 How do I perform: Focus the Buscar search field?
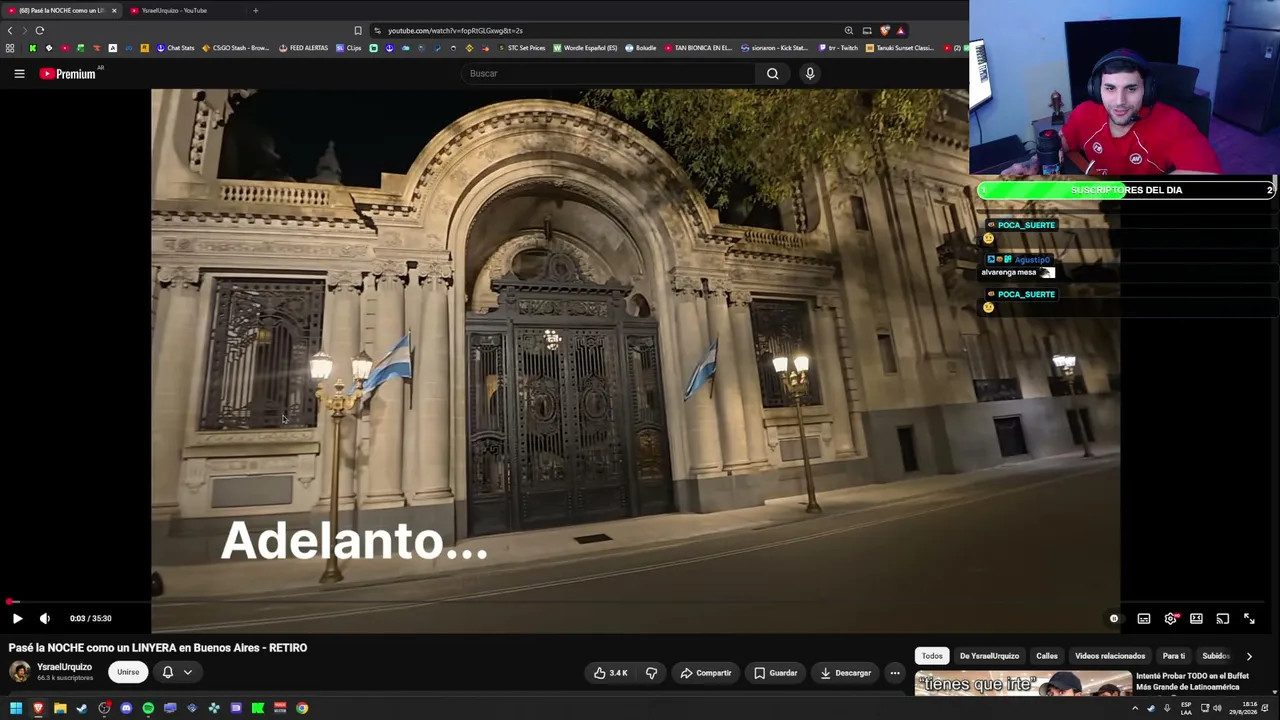[610, 73]
